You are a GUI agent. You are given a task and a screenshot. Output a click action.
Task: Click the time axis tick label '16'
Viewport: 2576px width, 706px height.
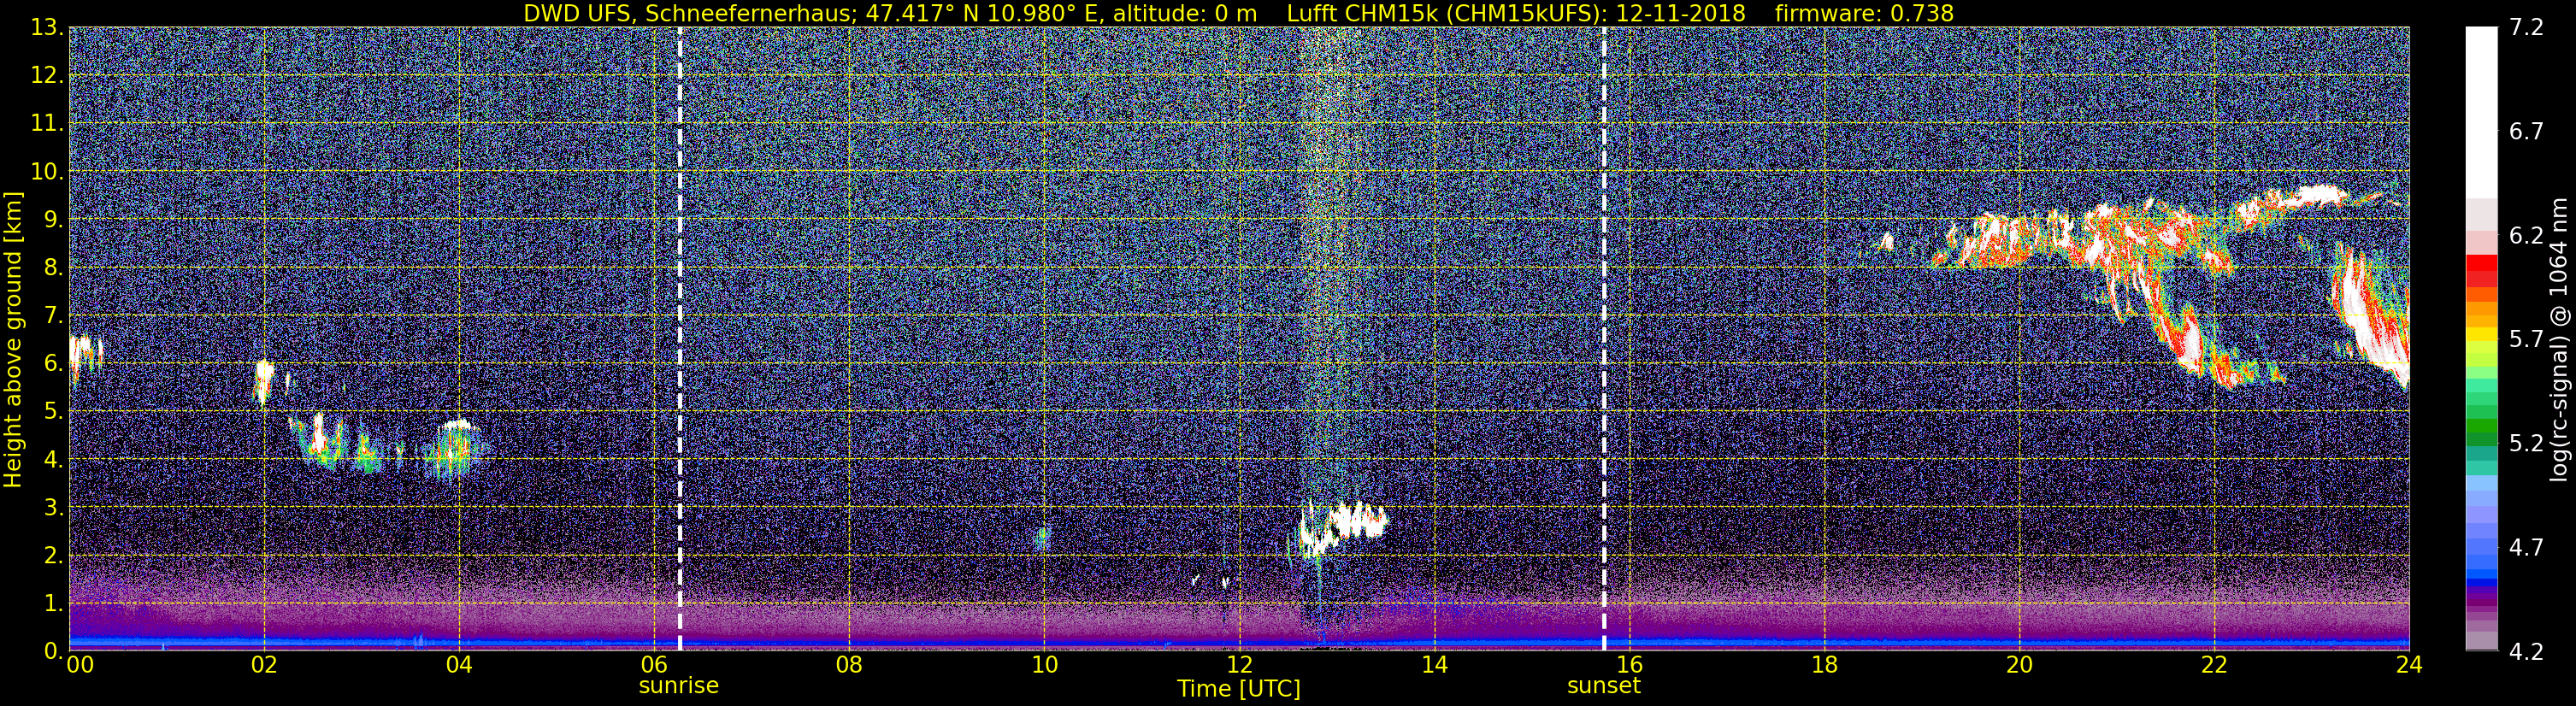tap(1629, 666)
